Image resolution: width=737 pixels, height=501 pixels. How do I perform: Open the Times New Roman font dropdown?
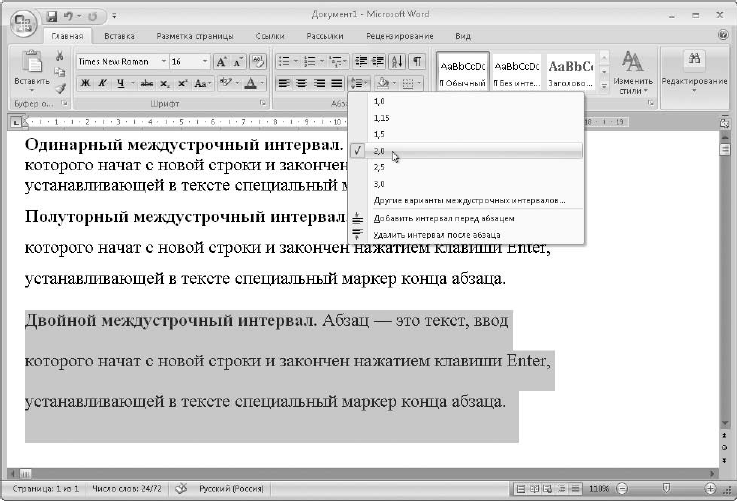click(x=161, y=62)
